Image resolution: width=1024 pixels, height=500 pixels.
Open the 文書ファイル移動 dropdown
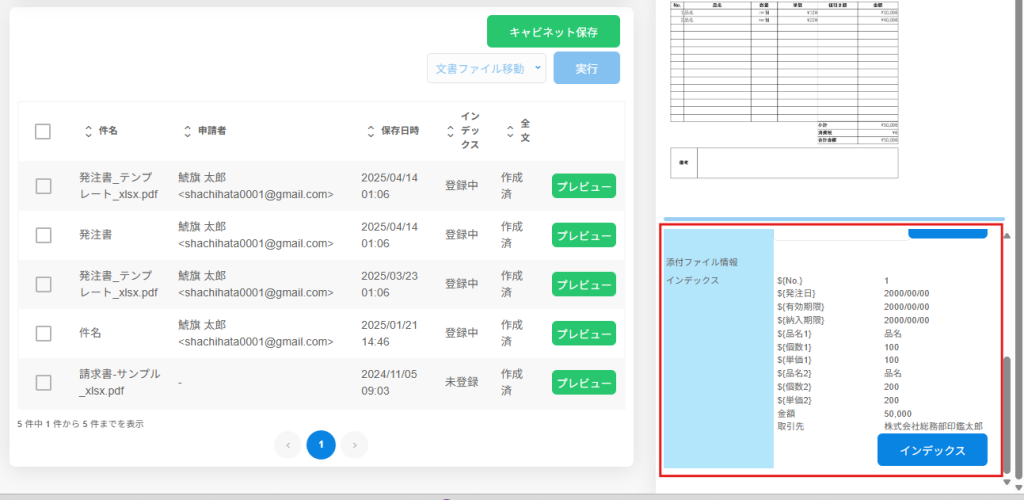(486, 68)
